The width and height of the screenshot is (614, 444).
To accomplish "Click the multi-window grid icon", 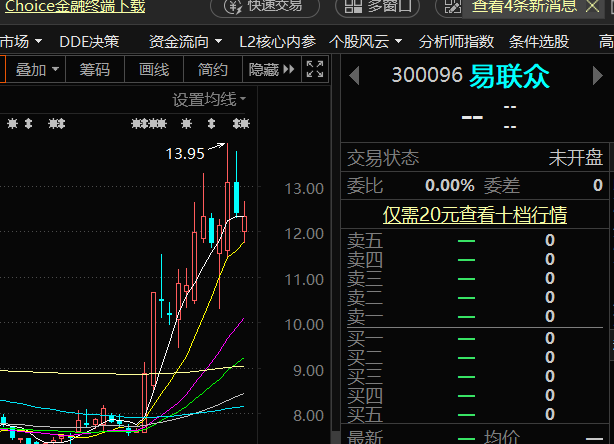I will click(353, 6).
